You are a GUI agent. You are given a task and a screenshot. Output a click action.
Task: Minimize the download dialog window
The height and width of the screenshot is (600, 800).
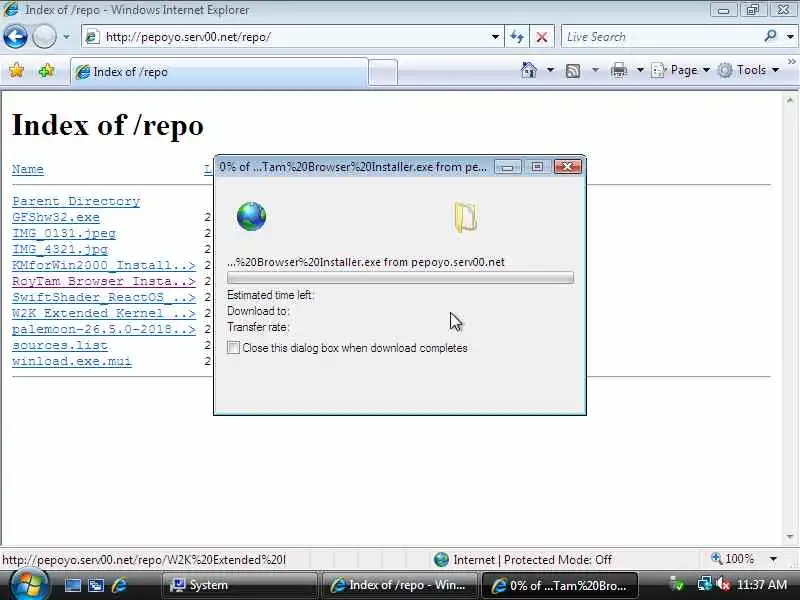click(507, 167)
